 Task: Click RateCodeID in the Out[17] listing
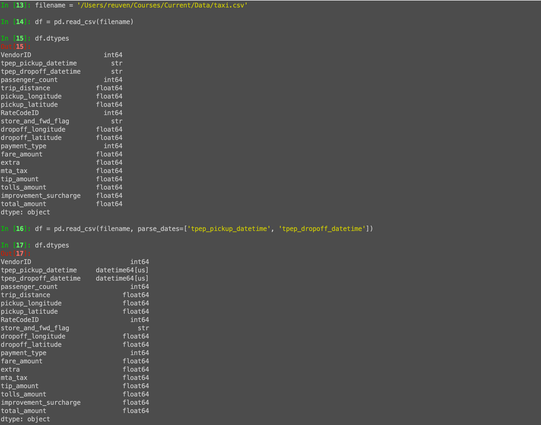point(20,320)
